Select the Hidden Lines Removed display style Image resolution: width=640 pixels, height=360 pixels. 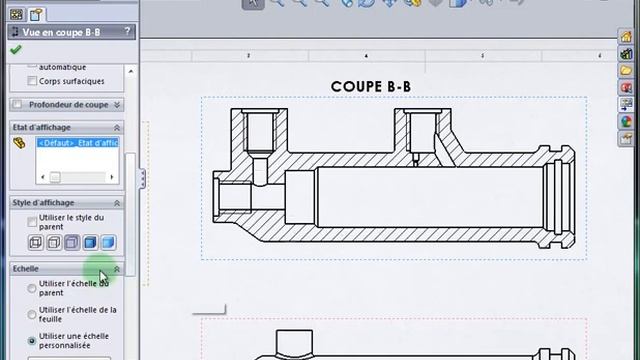[72, 242]
